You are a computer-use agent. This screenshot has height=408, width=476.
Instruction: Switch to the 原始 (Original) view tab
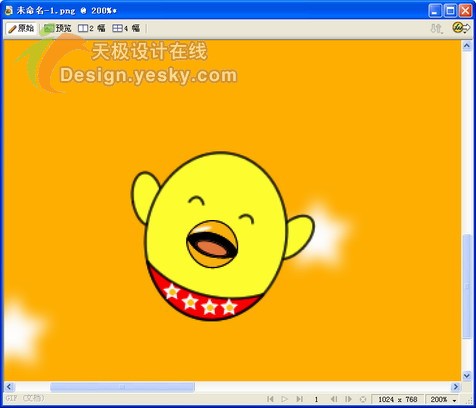click(21, 29)
